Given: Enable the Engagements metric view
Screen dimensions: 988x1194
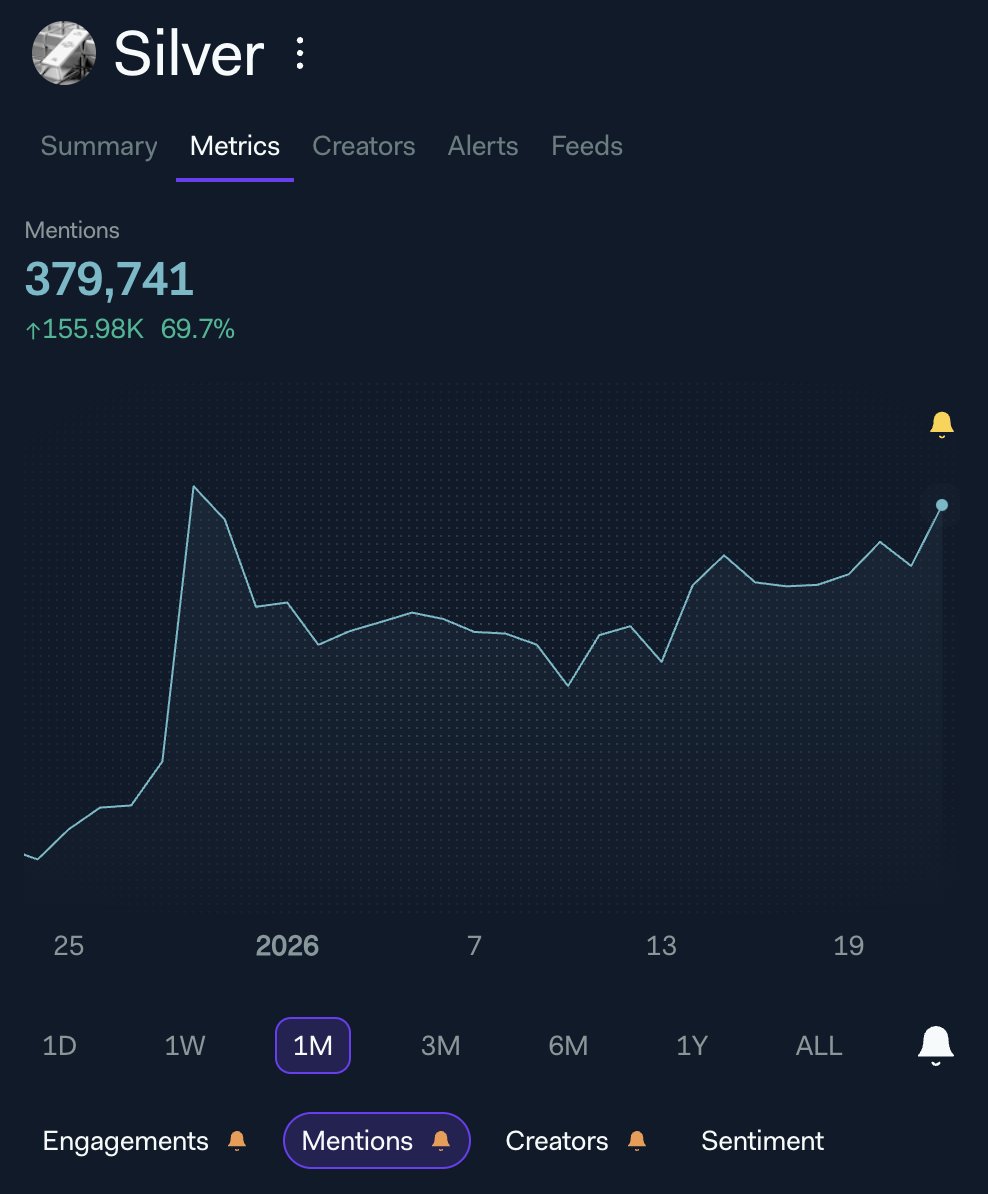Looking at the screenshot, I should [x=124, y=1139].
